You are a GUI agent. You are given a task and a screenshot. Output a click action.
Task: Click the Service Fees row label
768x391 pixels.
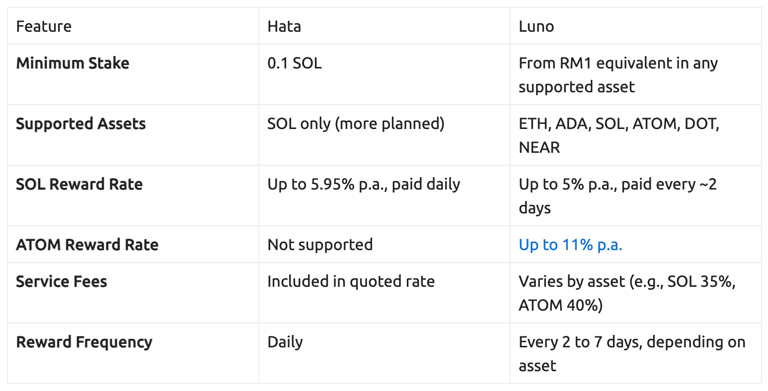[61, 281]
